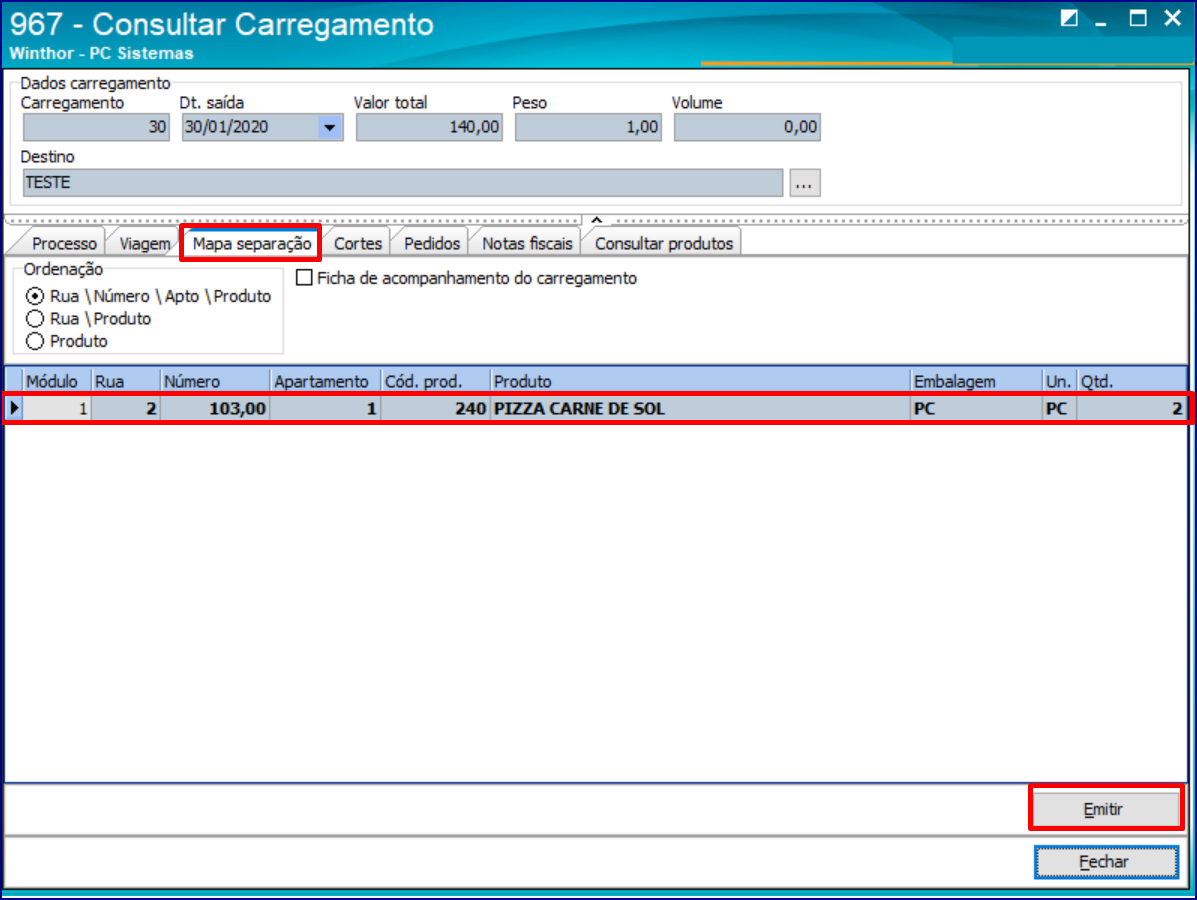Click the Volume field
This screenshot has width=1197, height=900.
tap(747, 127)
